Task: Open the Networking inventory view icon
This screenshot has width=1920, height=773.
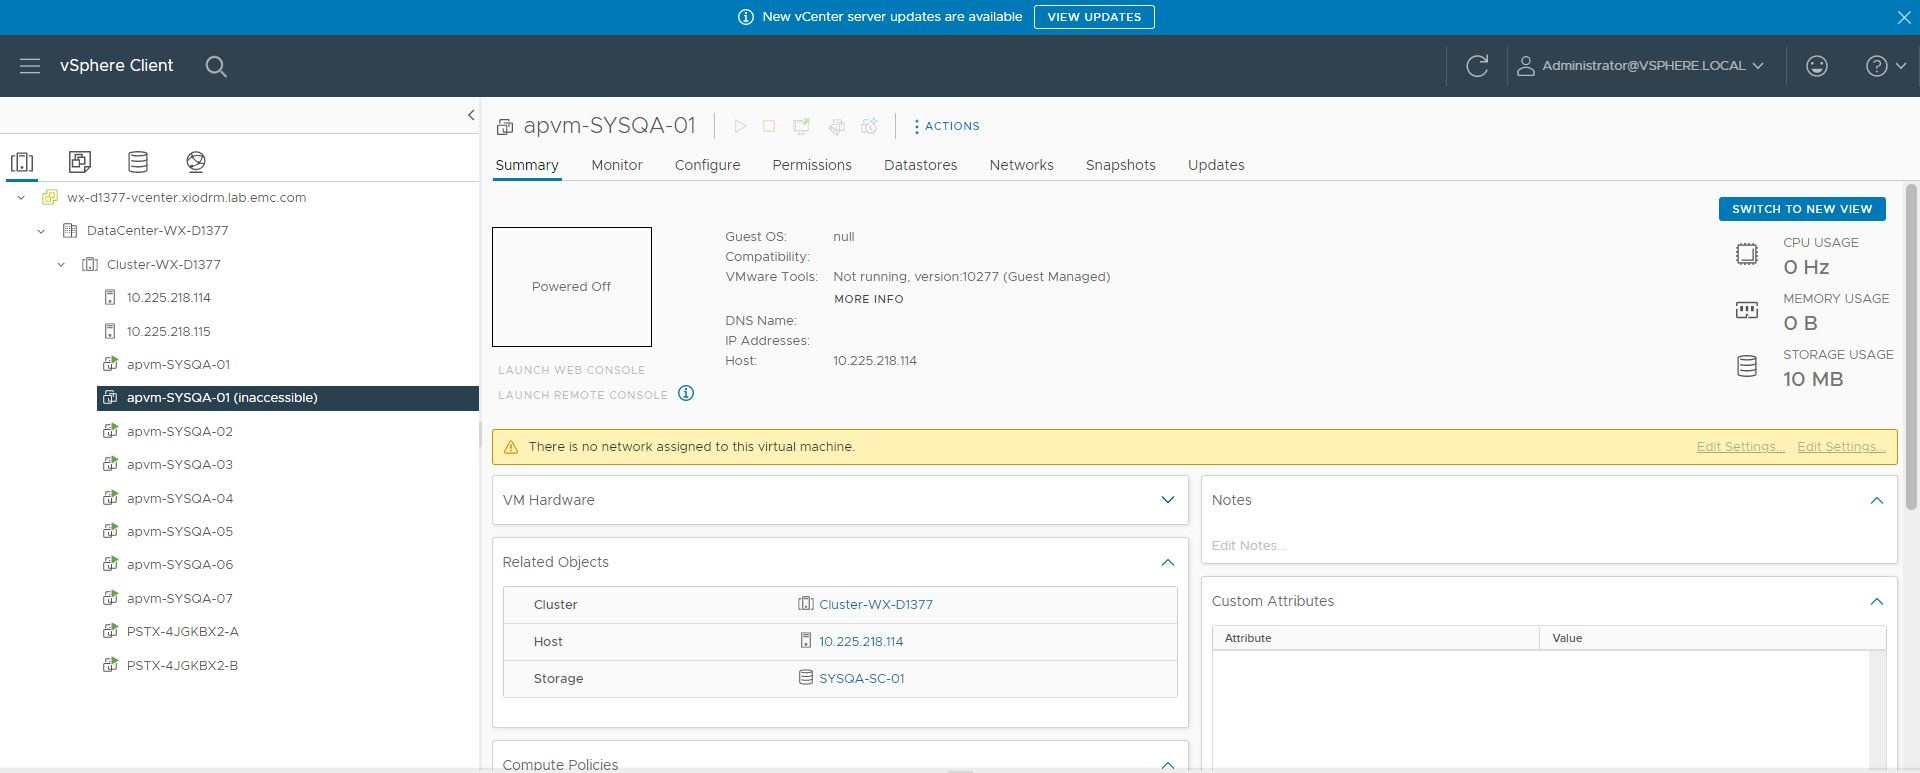Action: [196, 162]
